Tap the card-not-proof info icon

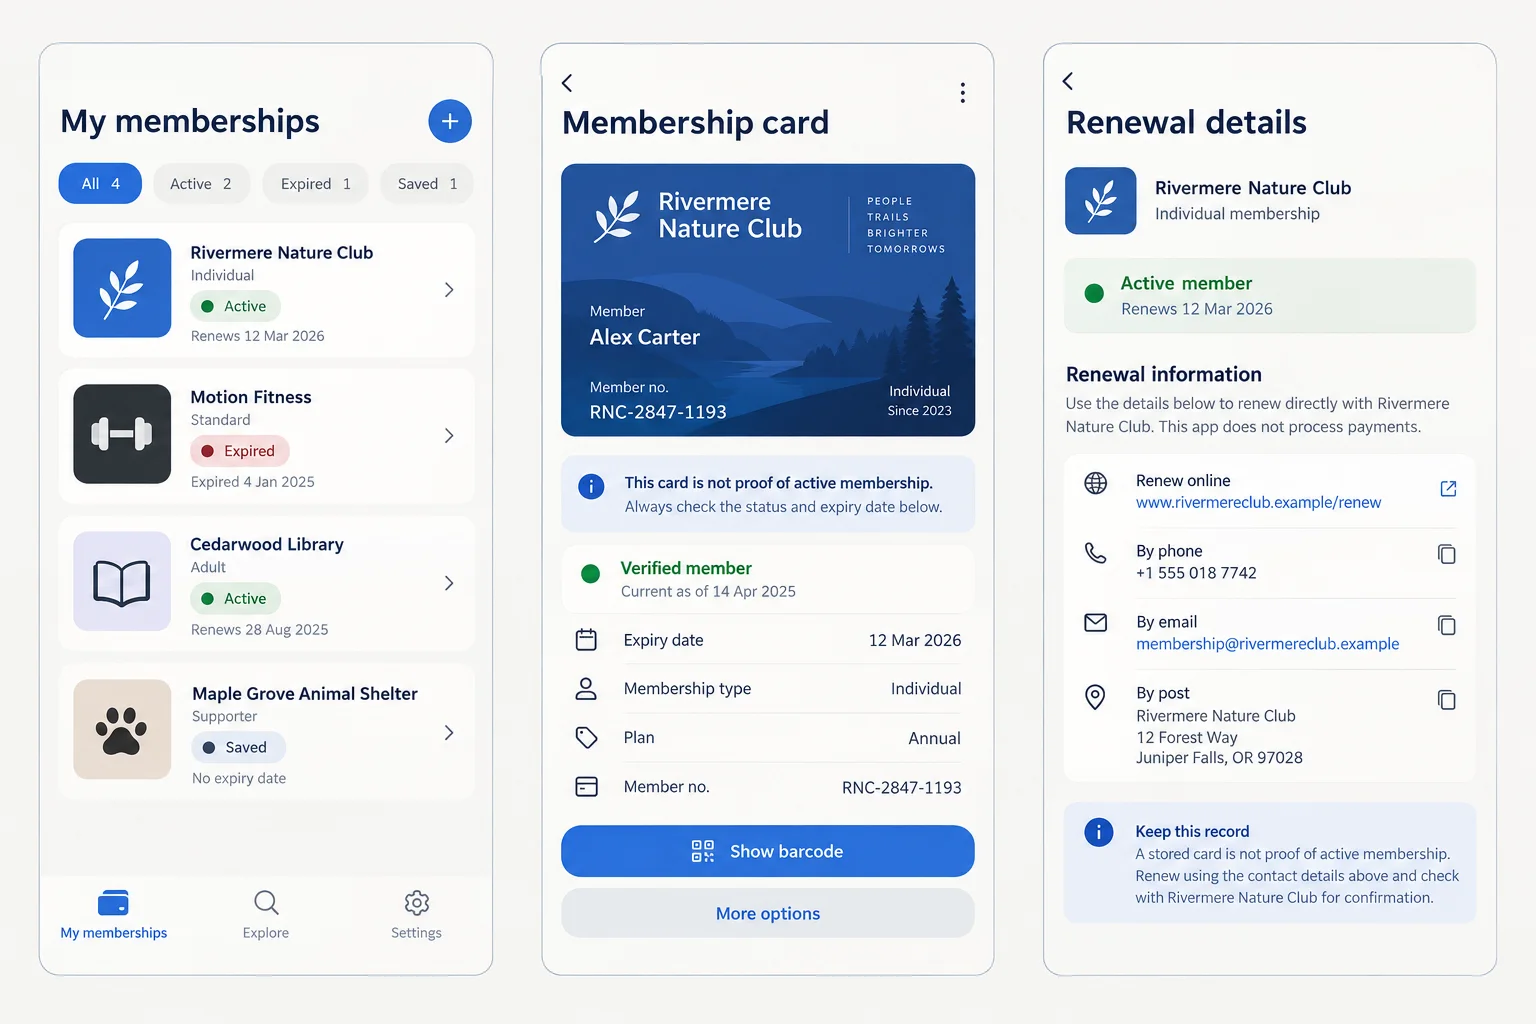591,487
